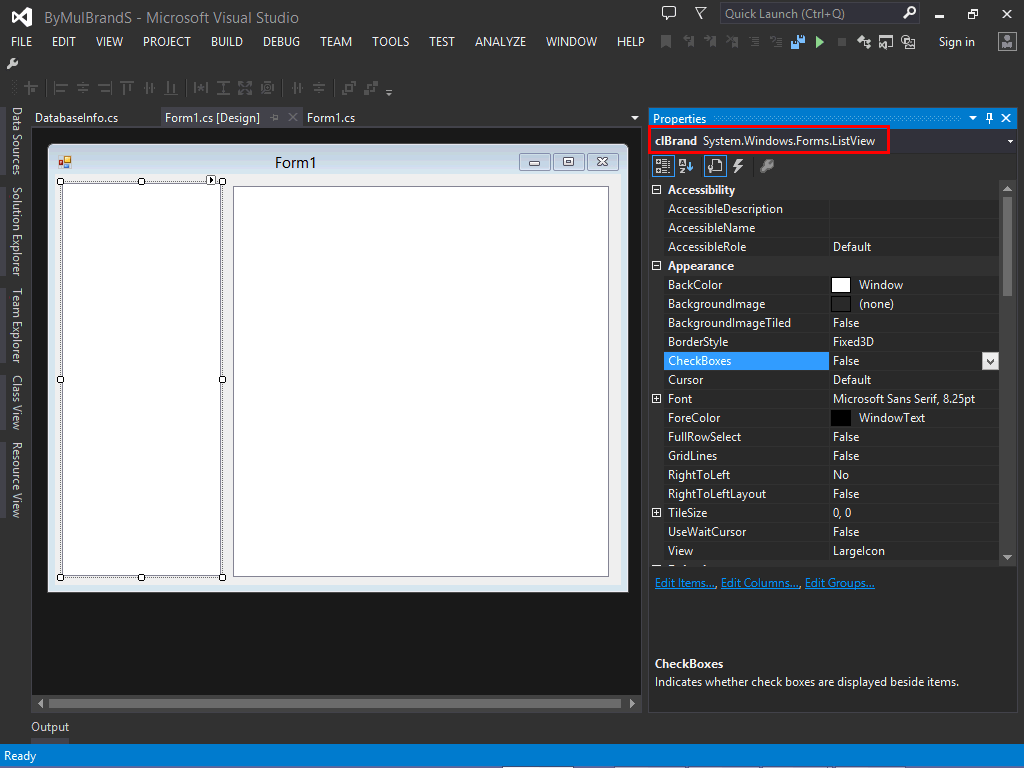Toggle auto-hide pin on Properties panel
Screen dimensions: 1024x768
click(989, 118)
